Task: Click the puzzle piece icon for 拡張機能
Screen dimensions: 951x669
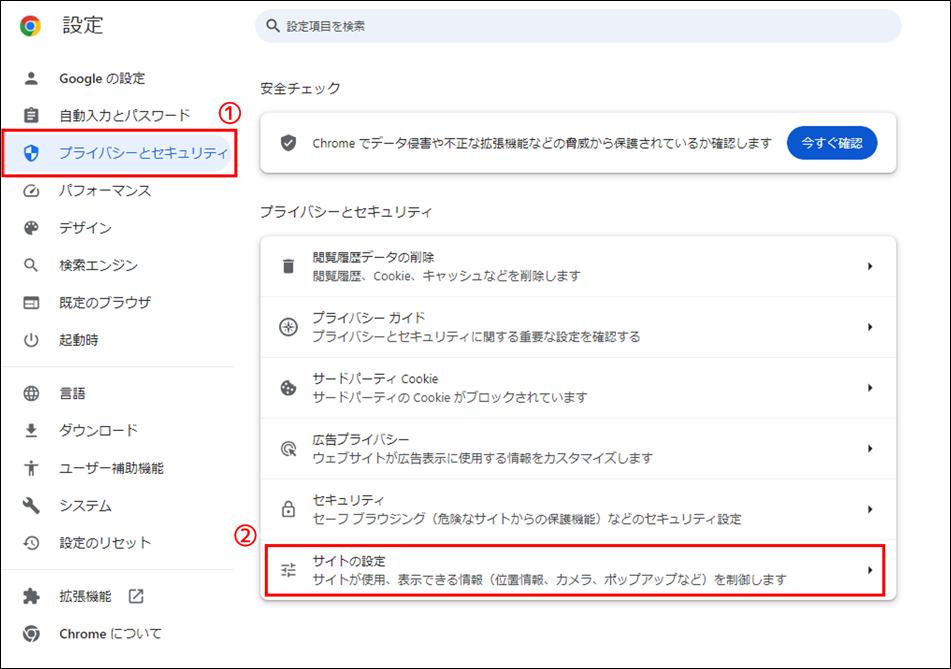Action: click(31, 596)
